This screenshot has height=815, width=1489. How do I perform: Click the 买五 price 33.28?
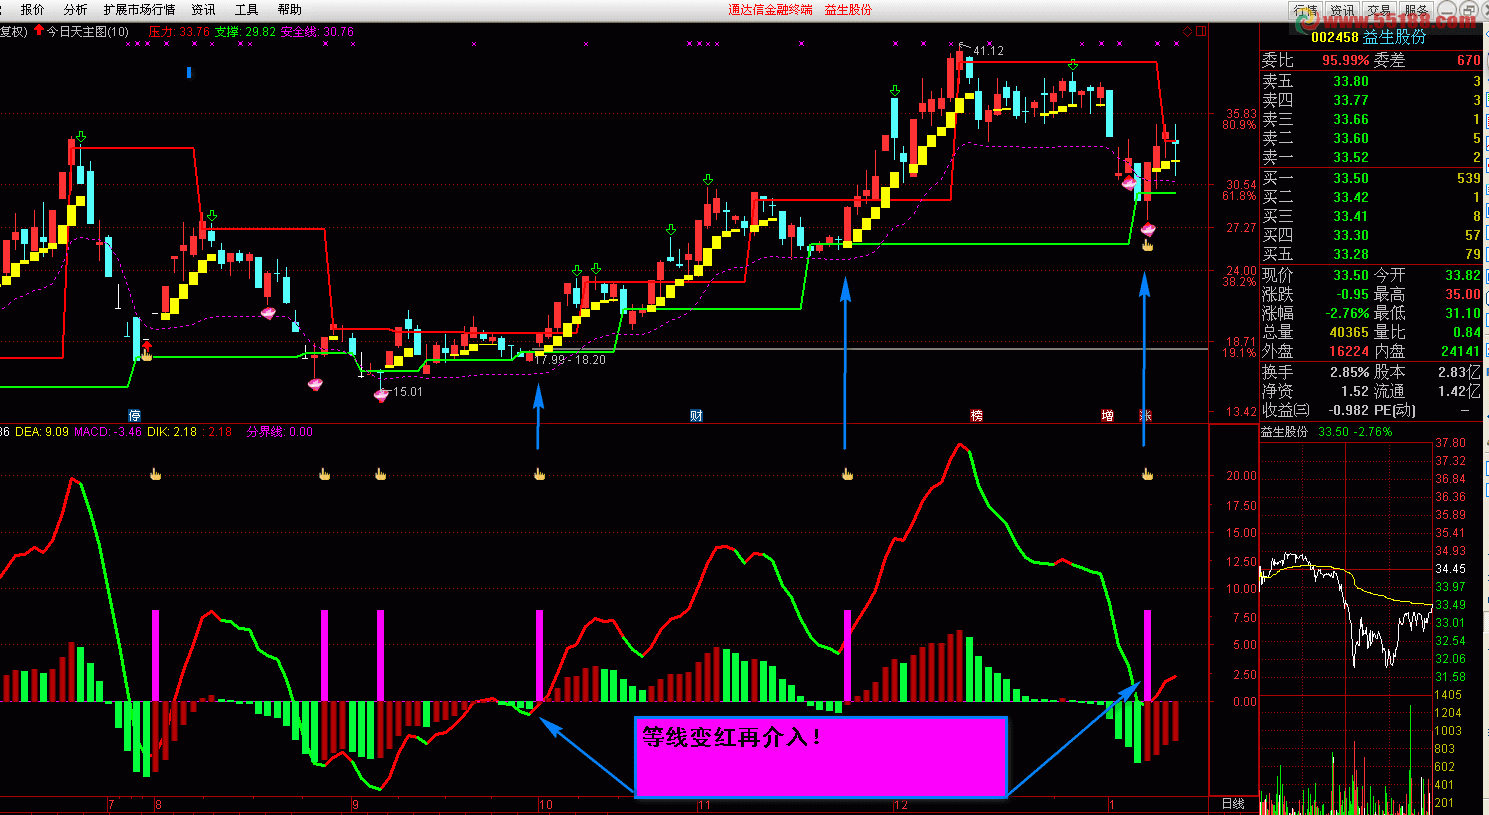pyautogui.click(x=1350, y=254)
